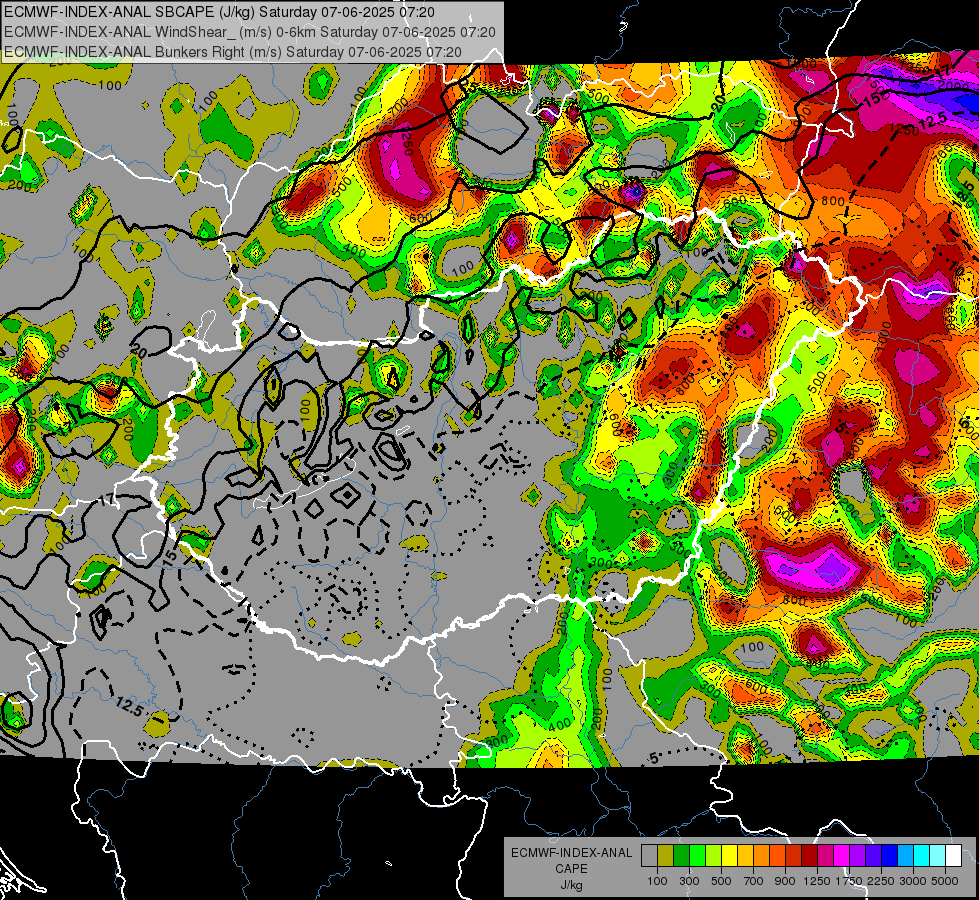Click the violet swatch left of 2250
Image resolution: width=979 pixels, height=900 pixels.
(873, 856)
